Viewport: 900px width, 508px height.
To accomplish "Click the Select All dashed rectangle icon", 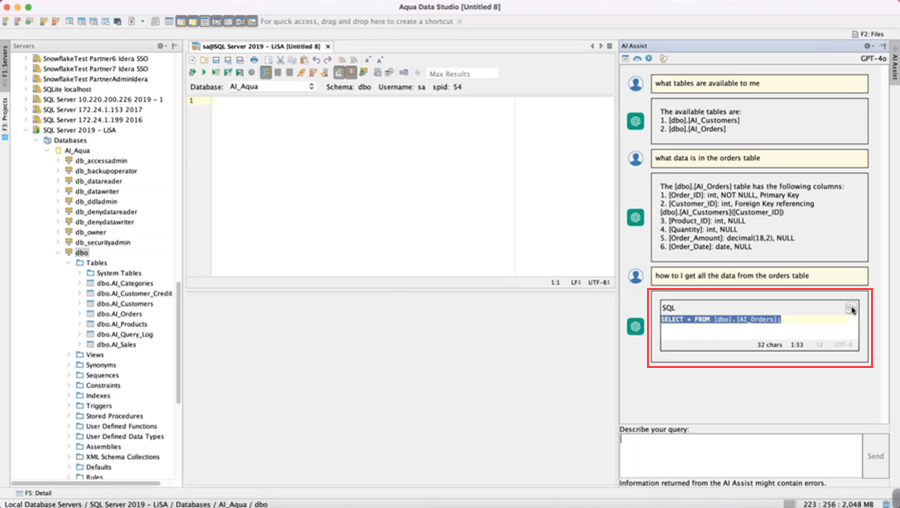I will pyautogui.click(x=268, y=60).
